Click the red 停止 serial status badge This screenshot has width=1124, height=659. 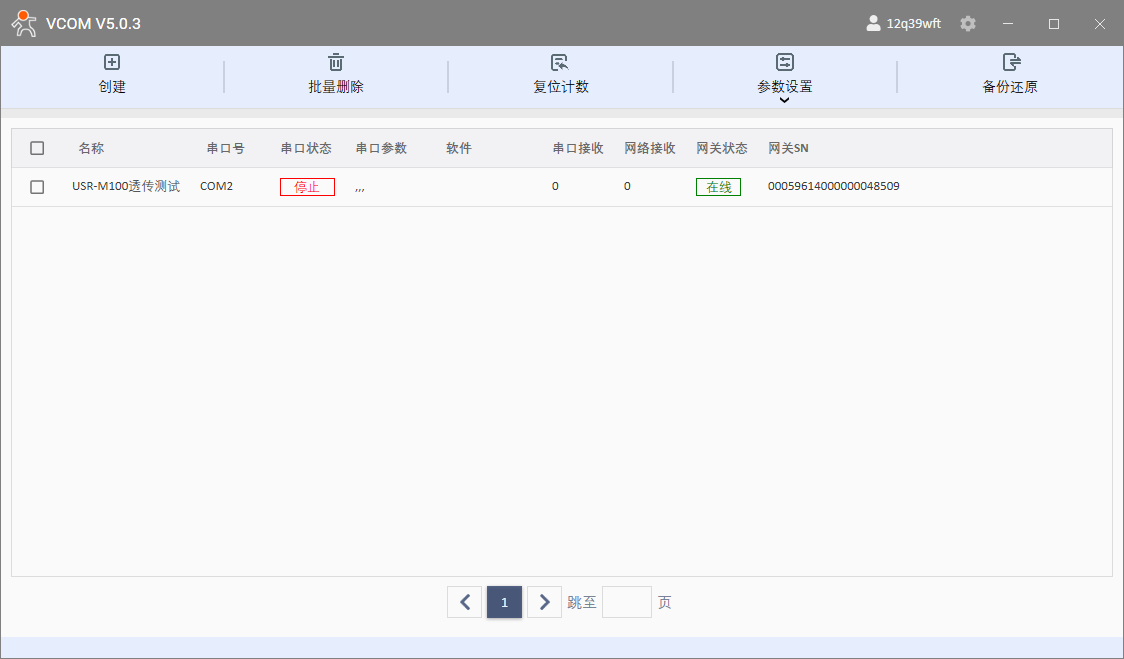pos(307,187)
